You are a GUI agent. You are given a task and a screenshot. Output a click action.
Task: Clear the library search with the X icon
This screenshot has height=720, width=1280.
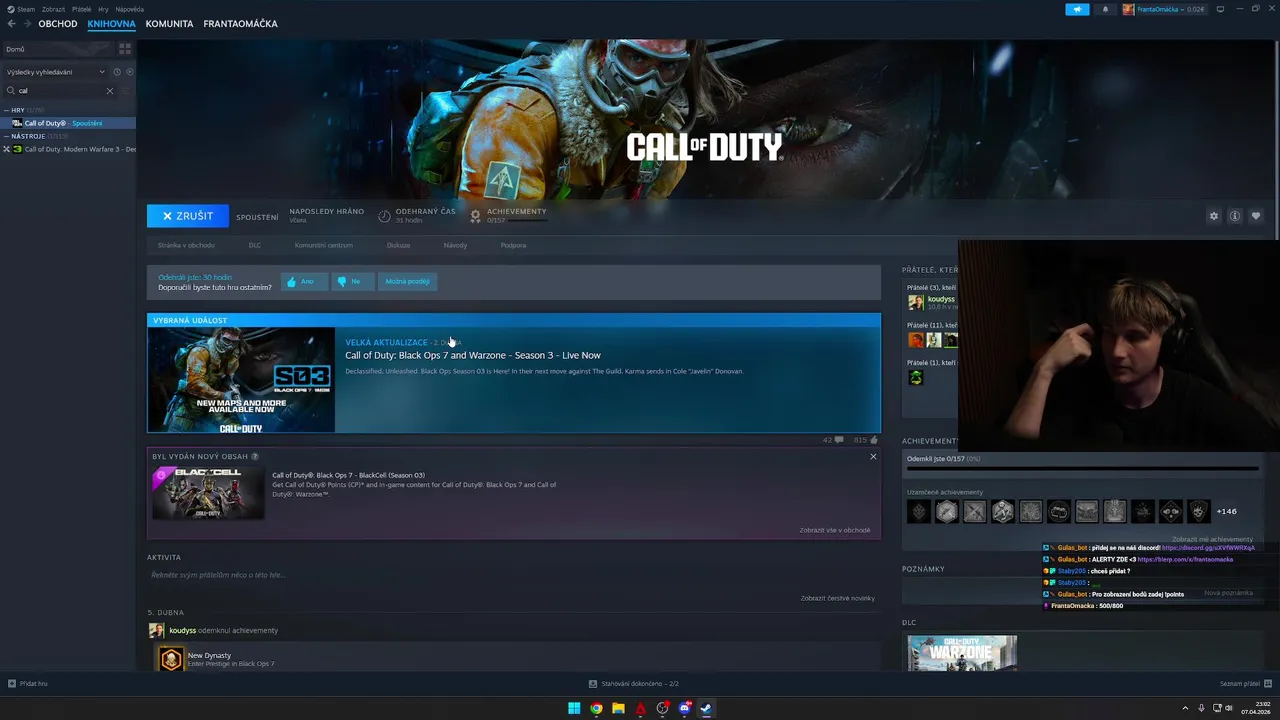[110, 91]
